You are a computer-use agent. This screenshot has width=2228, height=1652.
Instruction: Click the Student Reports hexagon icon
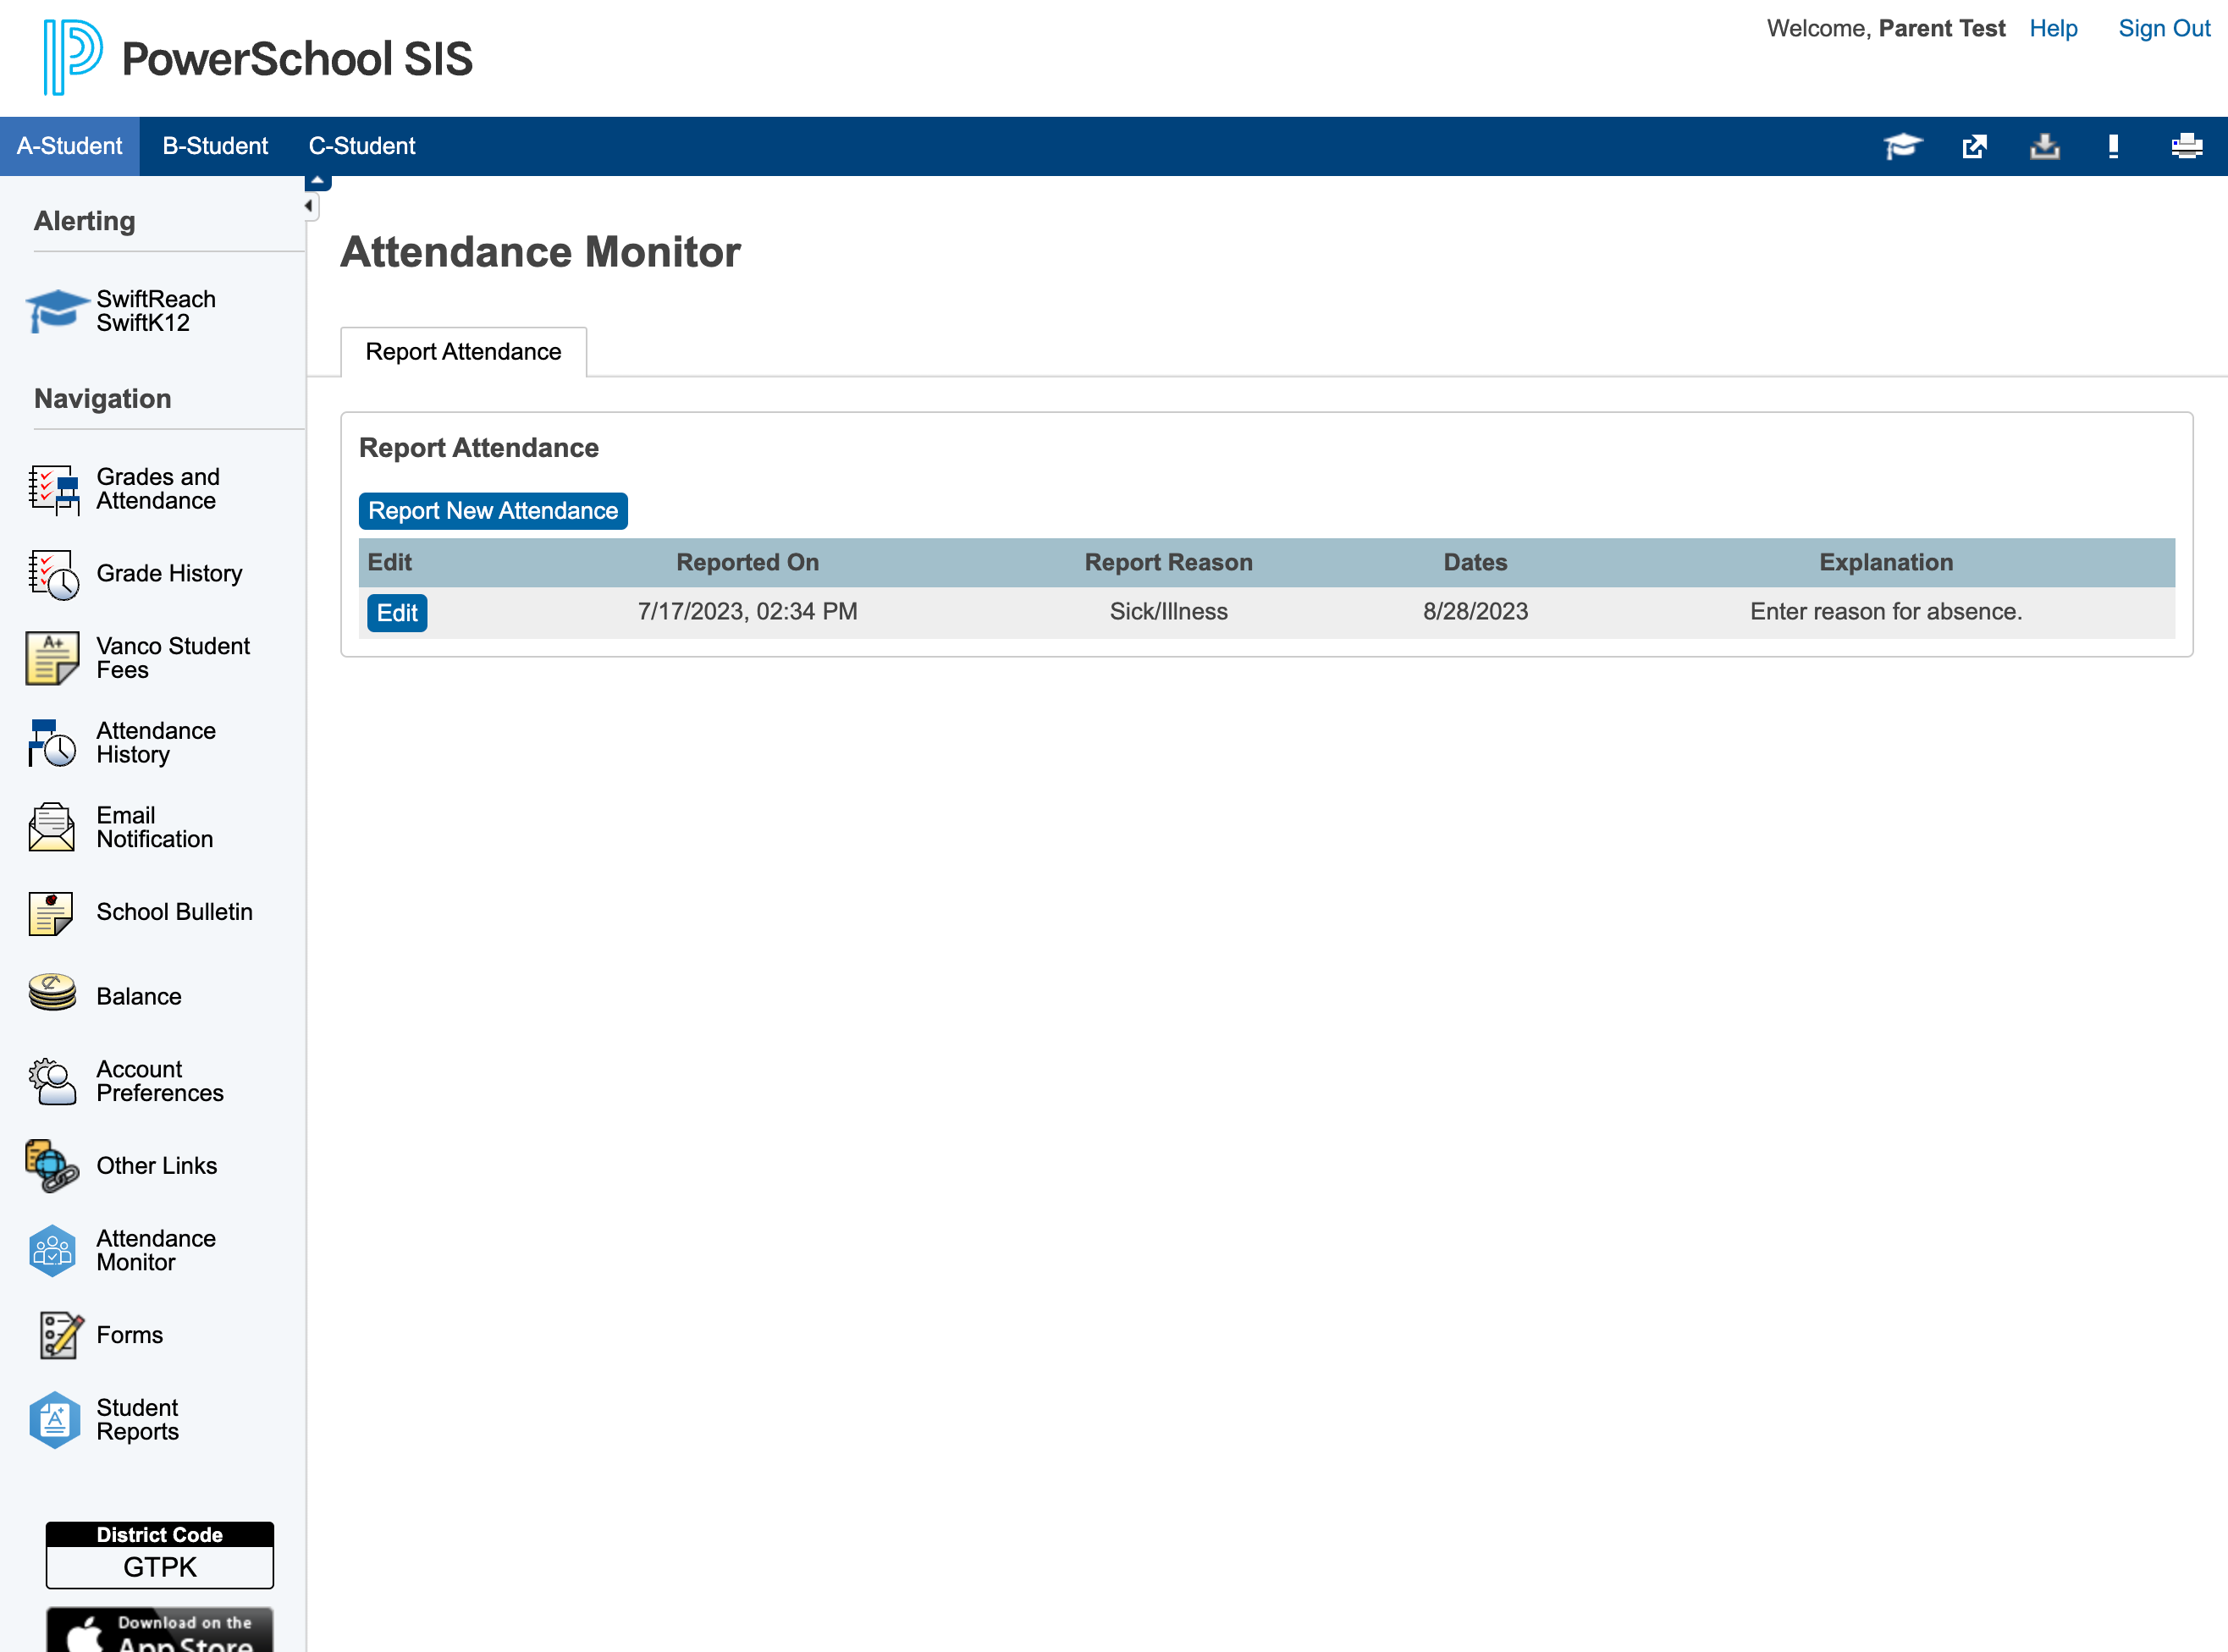click(55, 1420)
